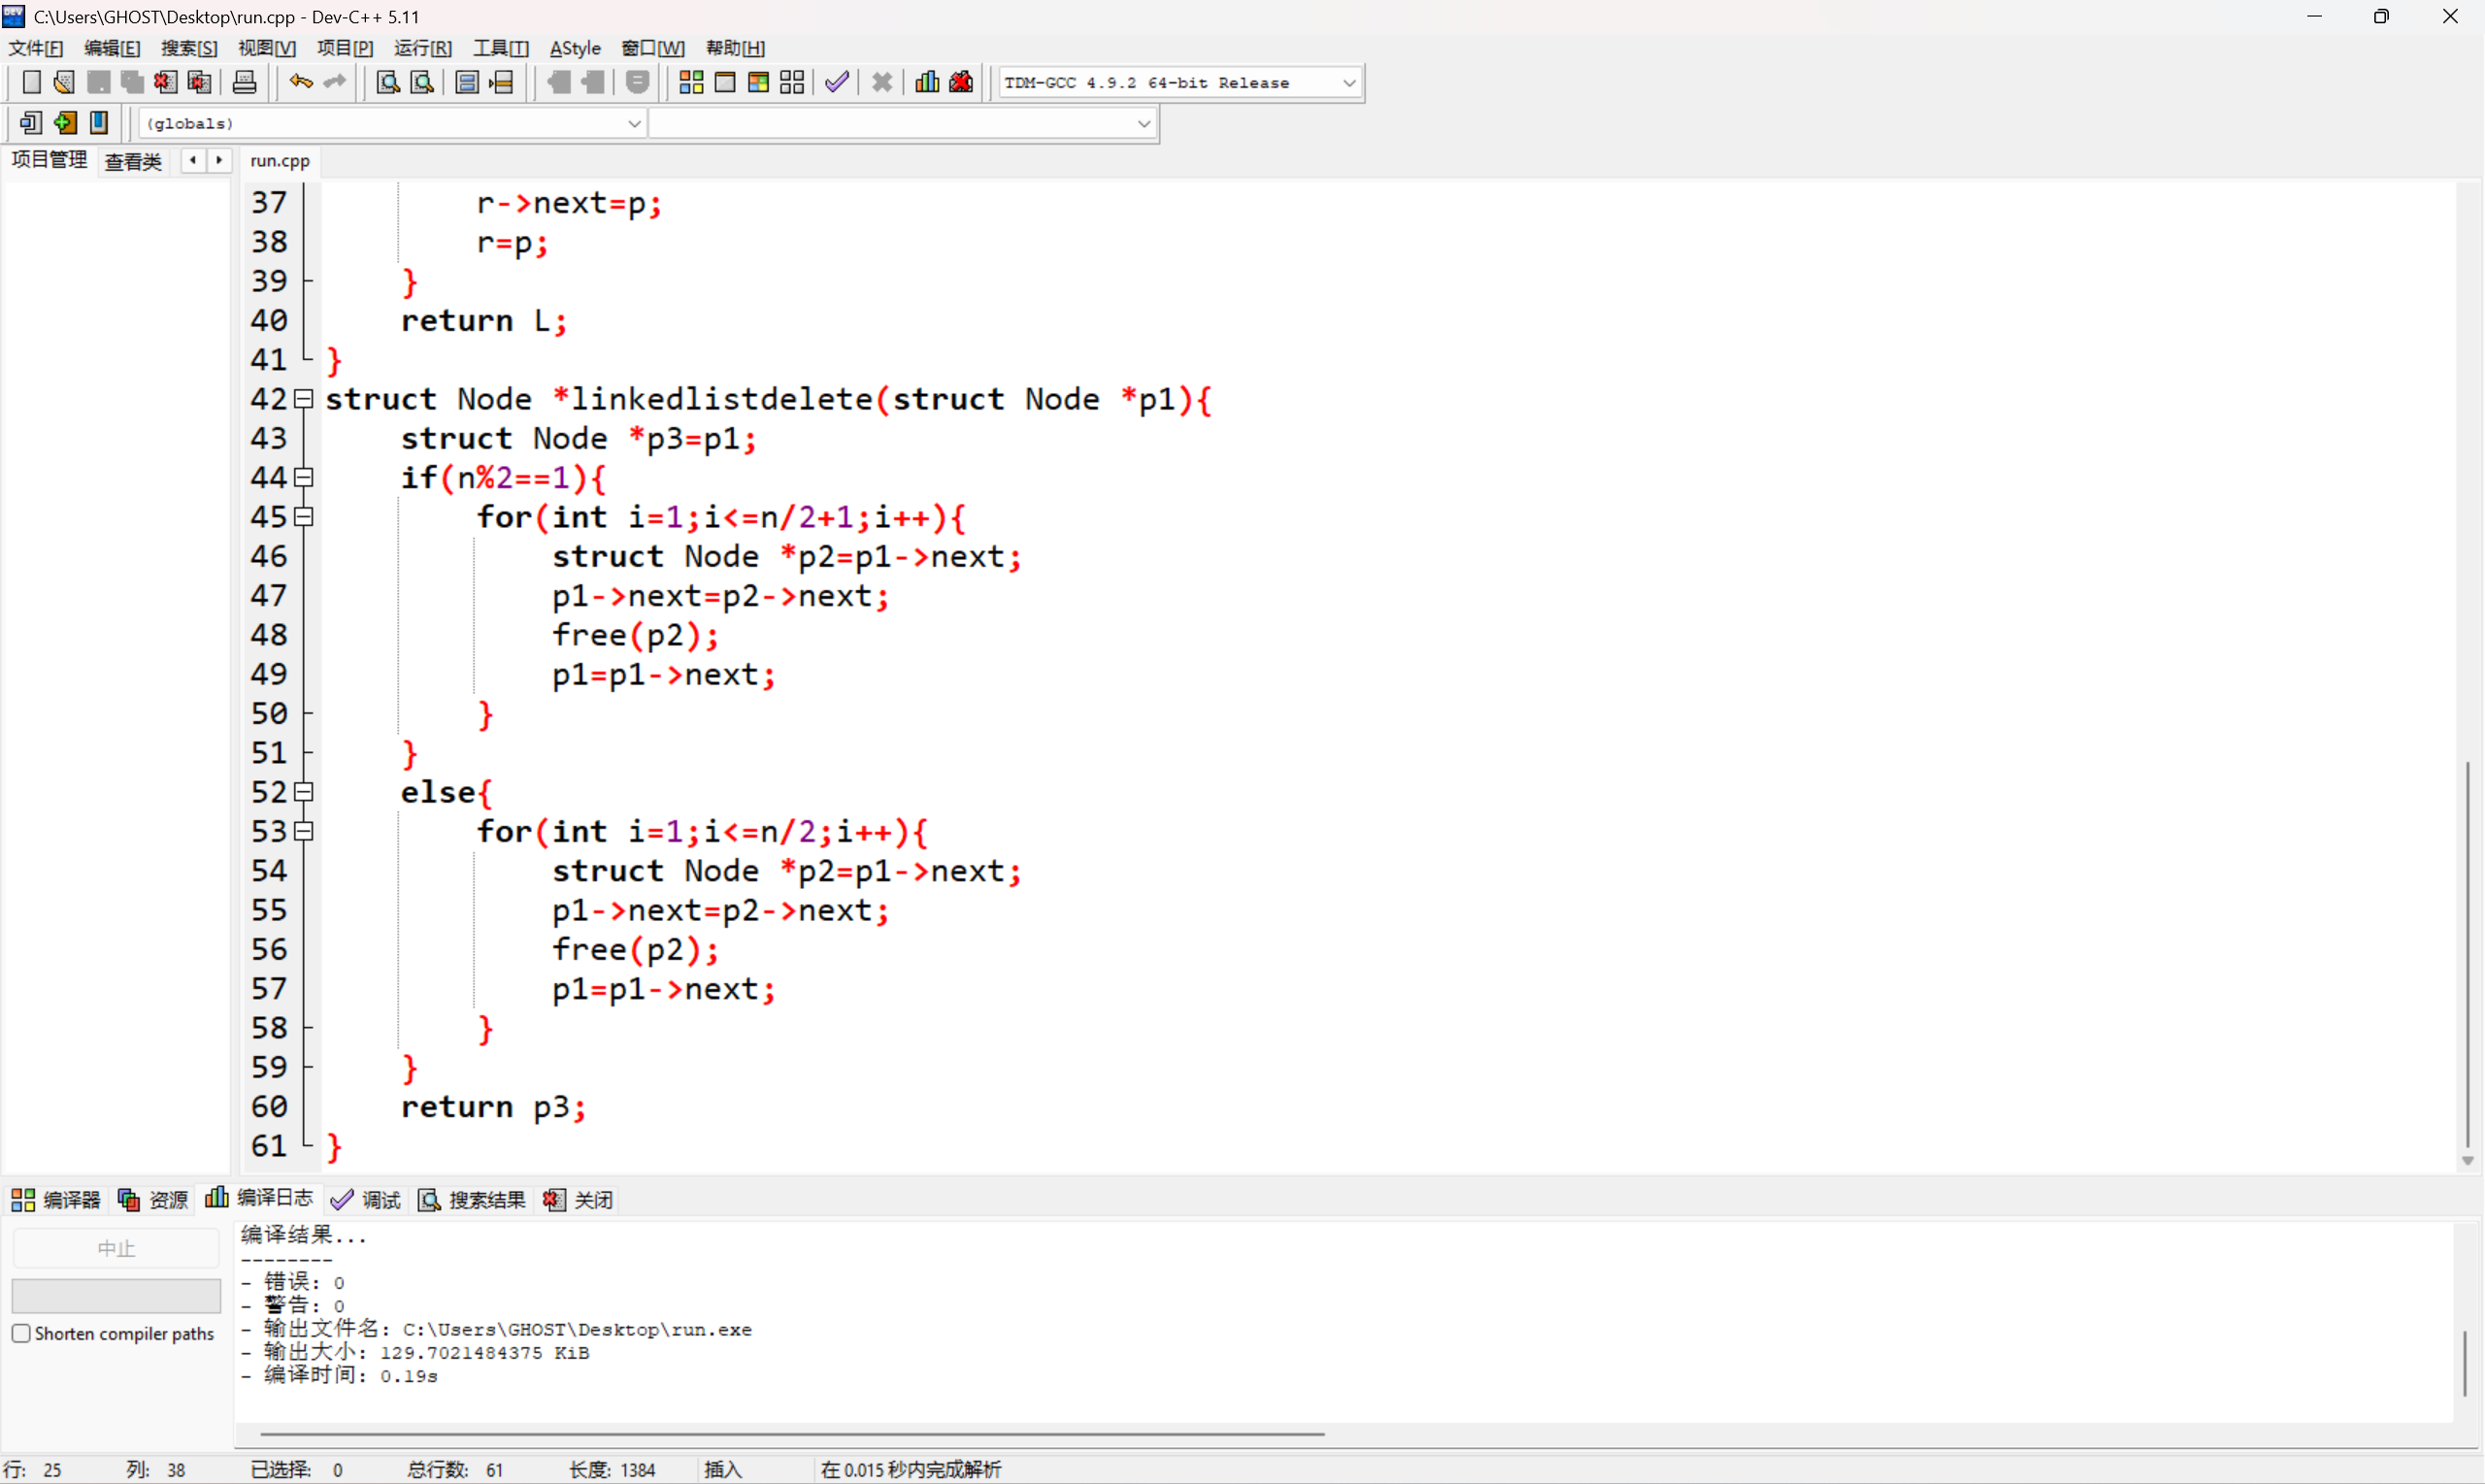Click the Compile icon with four colored squares

click(691, 83)
